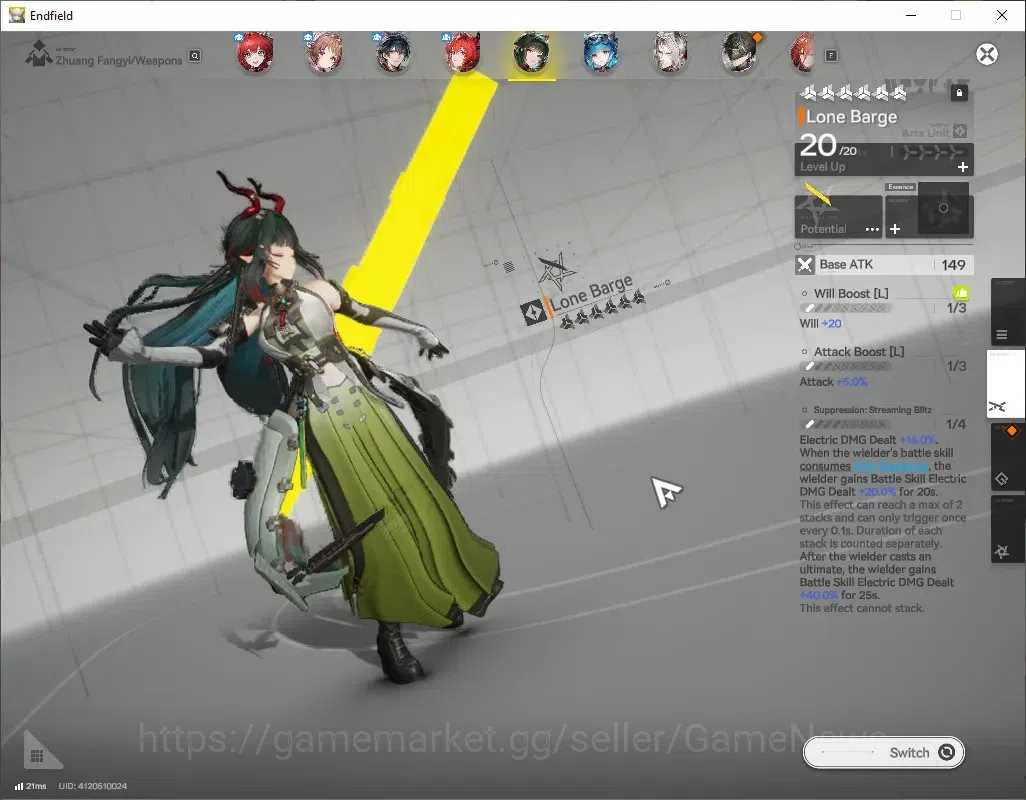
Task: Open the top sidebar tab with list icon
Action: [x=1007, y=313]
